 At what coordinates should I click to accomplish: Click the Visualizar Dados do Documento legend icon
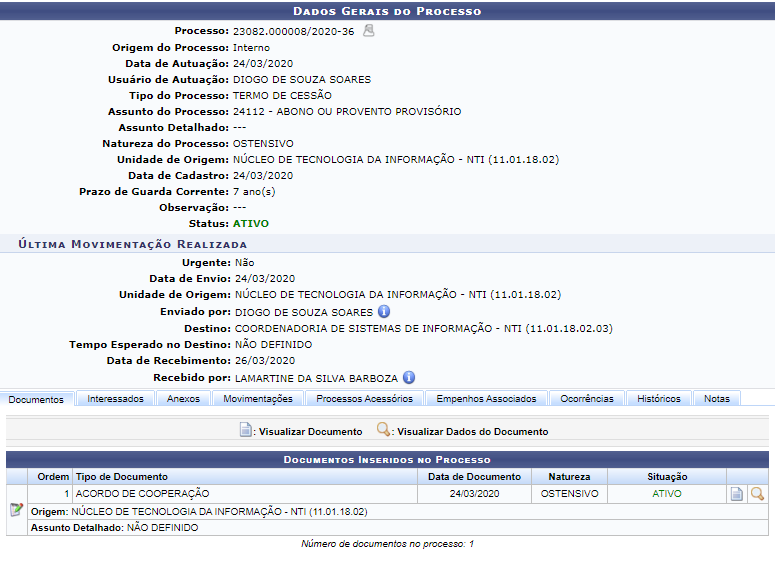point(384,431)
